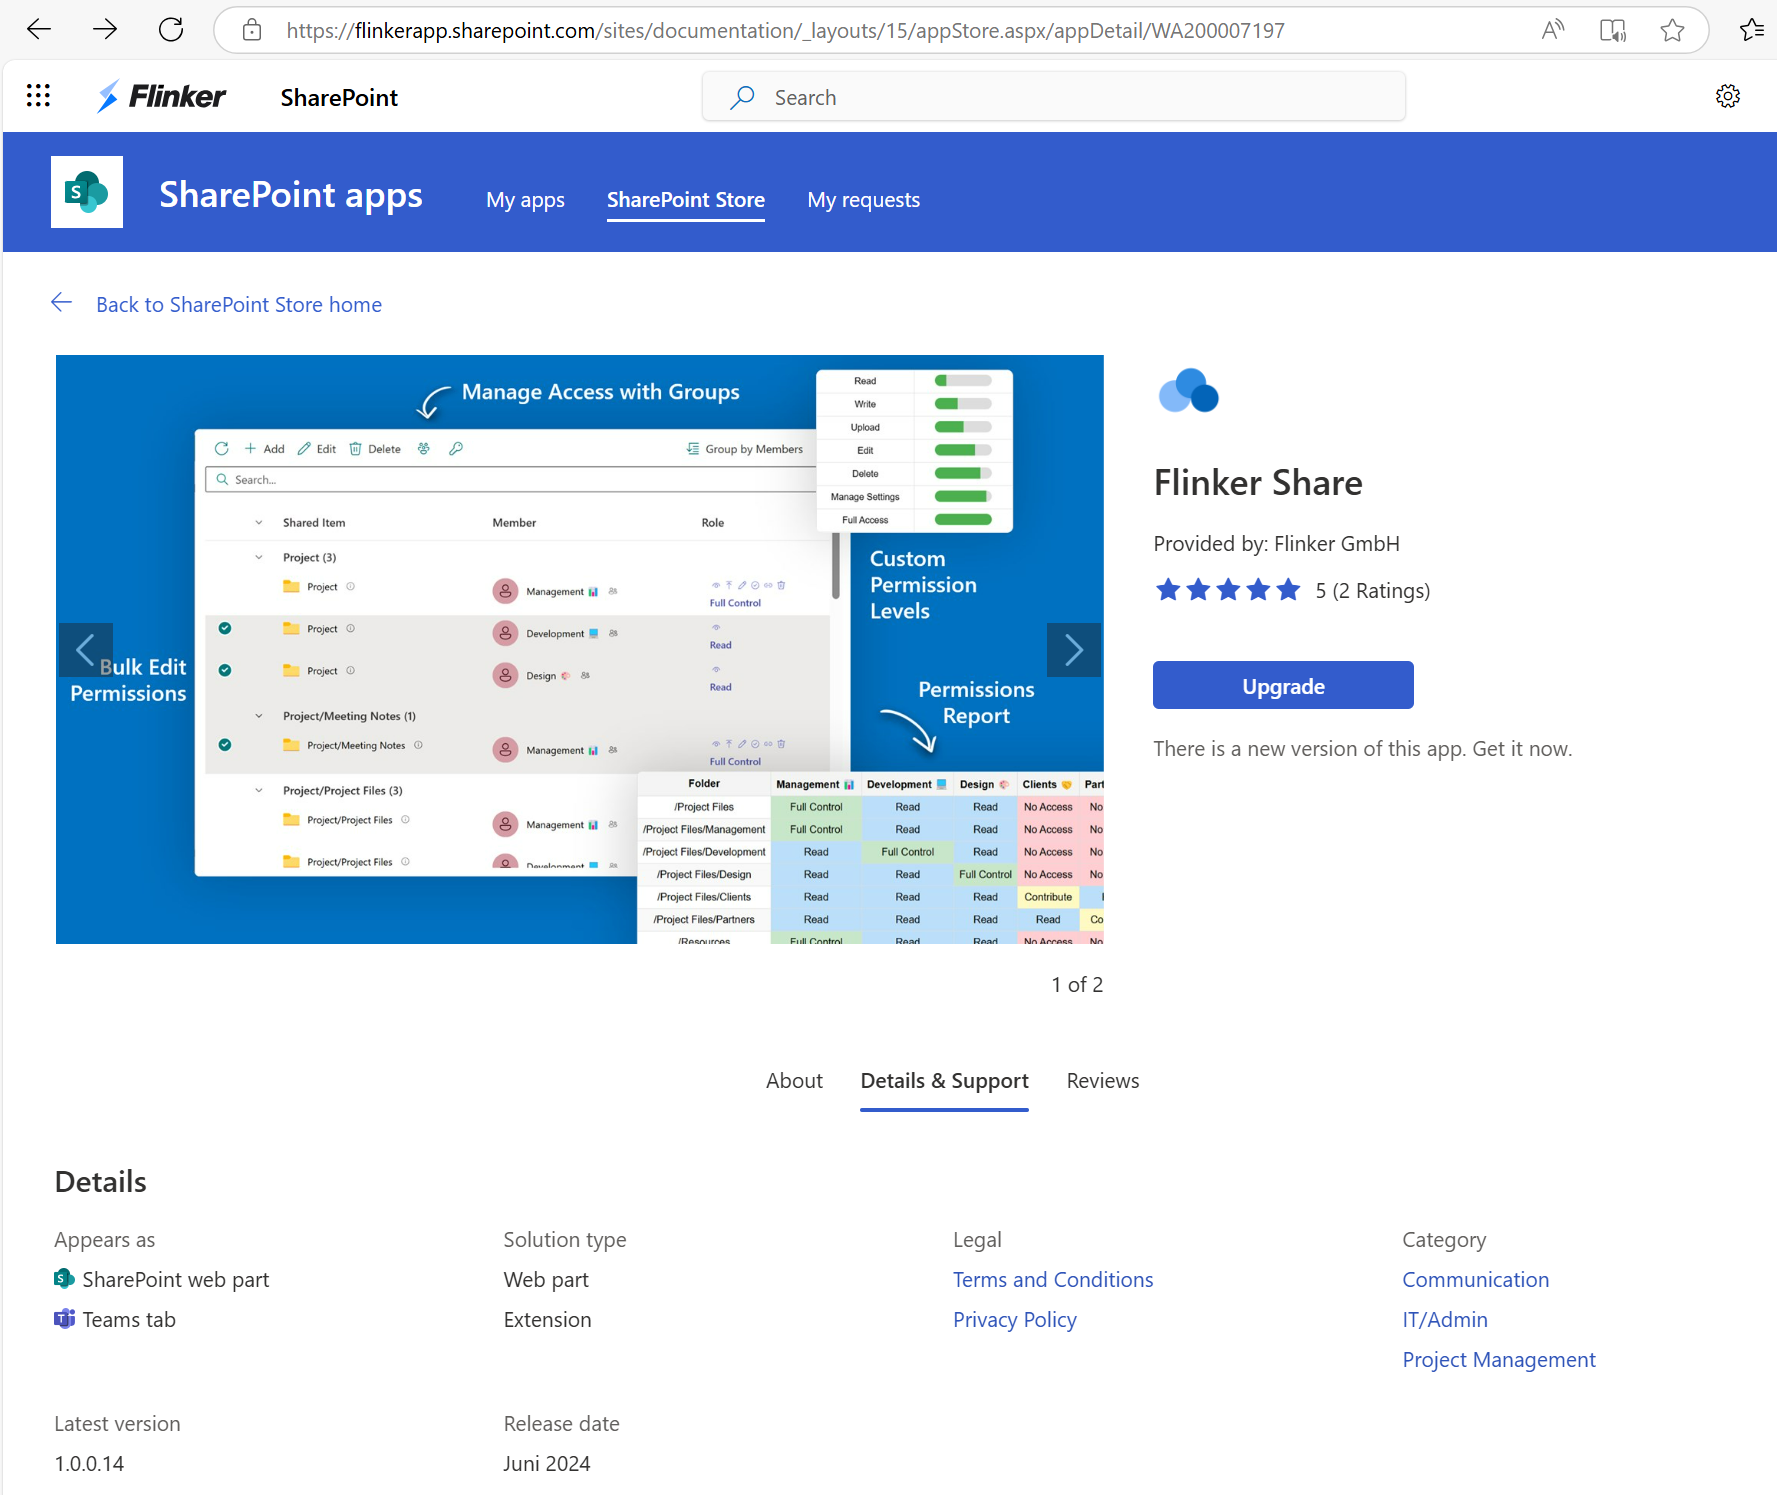
Task: Open the My apps section
Action: (525, 199)
